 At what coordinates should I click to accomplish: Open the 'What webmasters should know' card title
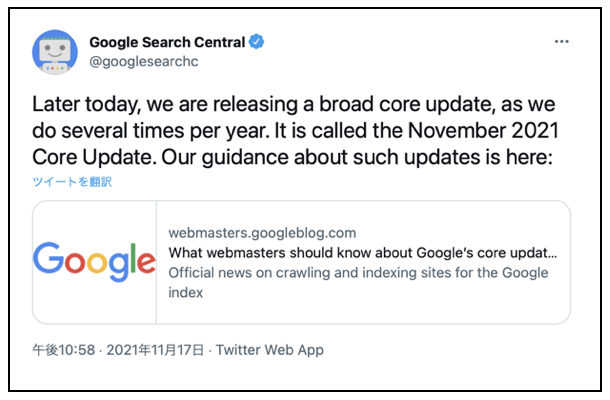362,253
